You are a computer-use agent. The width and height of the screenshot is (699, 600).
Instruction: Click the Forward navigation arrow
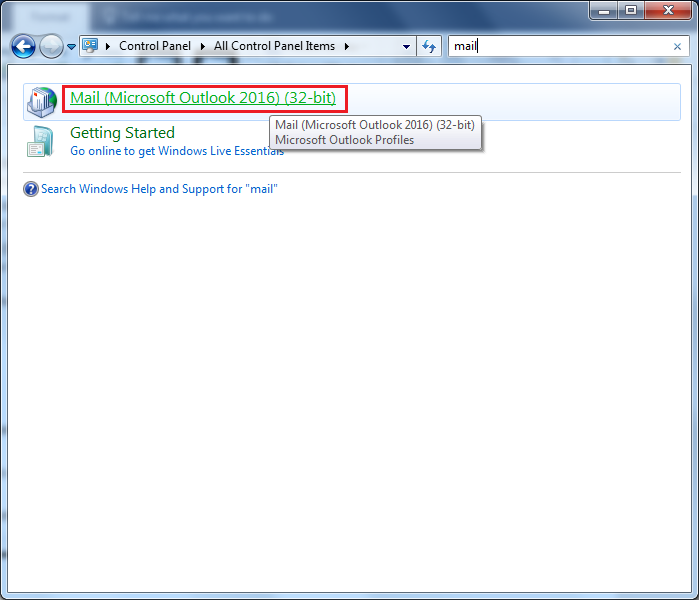51,46
